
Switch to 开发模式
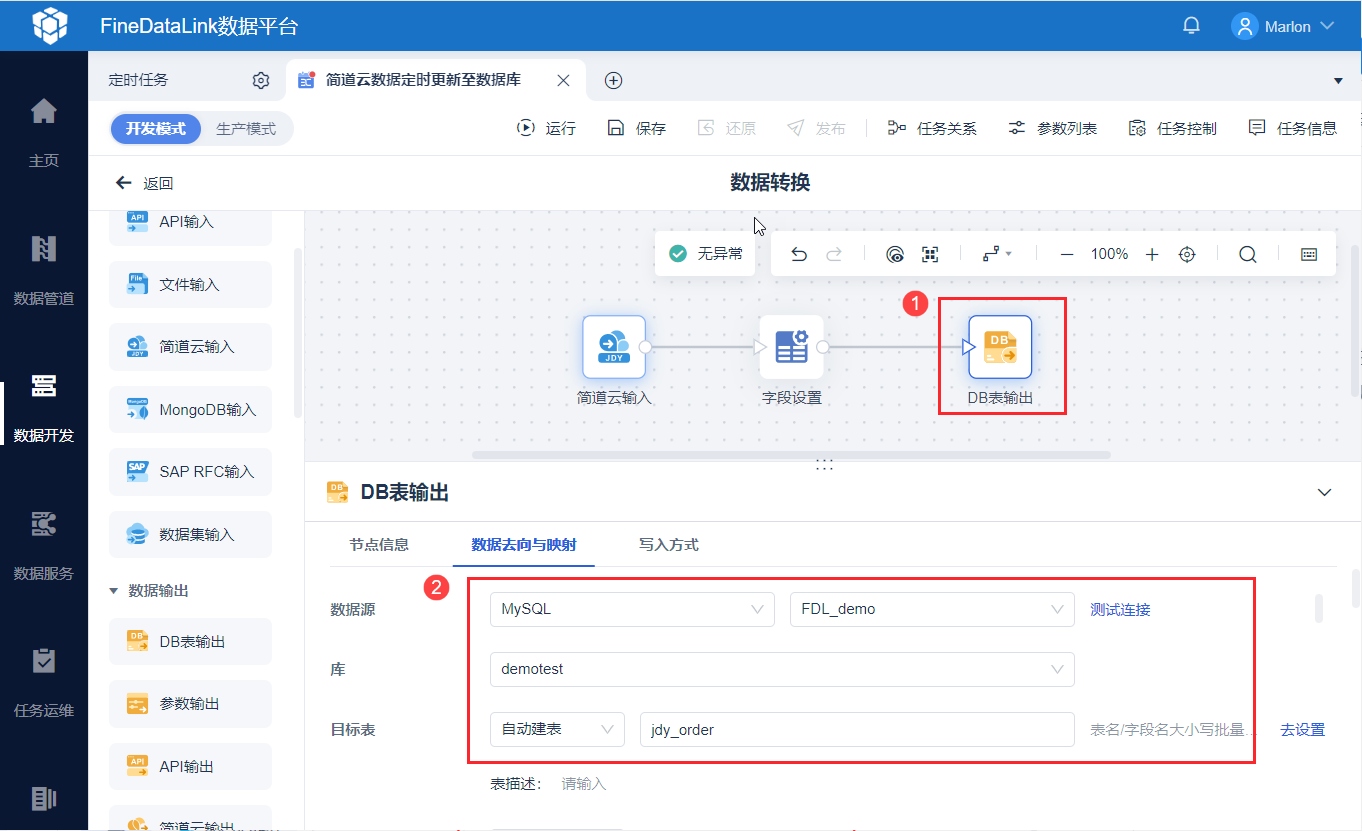click(x=156, y=129)
